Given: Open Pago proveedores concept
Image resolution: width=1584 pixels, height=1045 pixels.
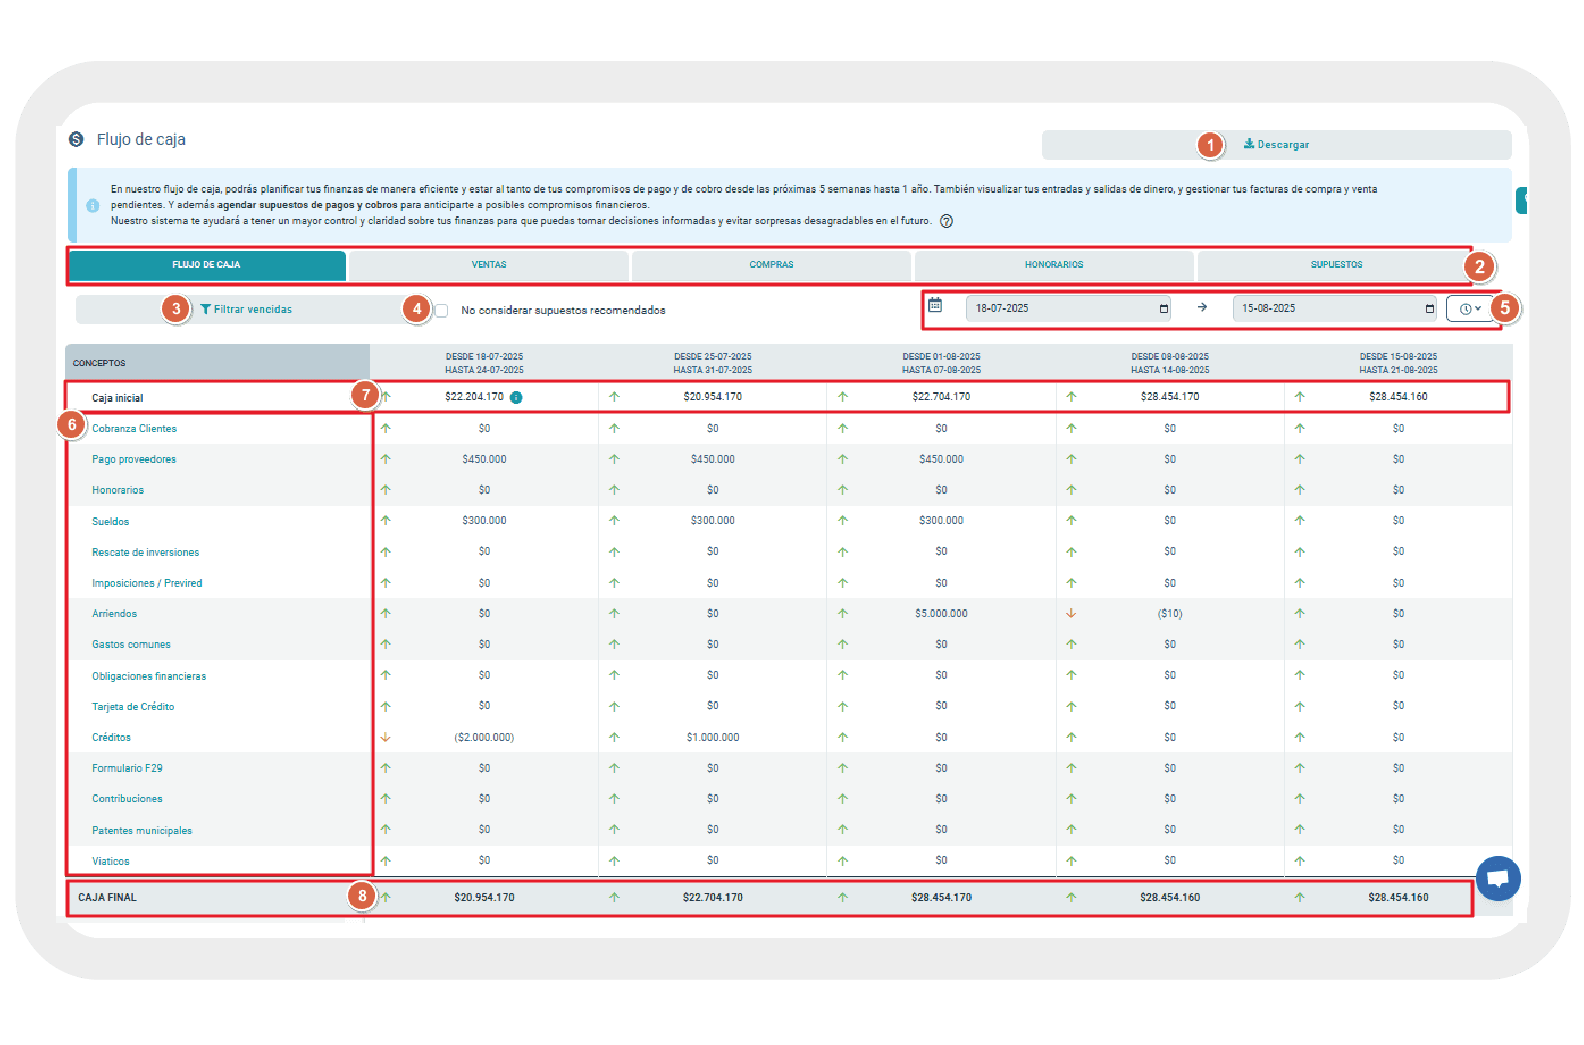Looking at the screenshot, I should click(x=134, y=459).
